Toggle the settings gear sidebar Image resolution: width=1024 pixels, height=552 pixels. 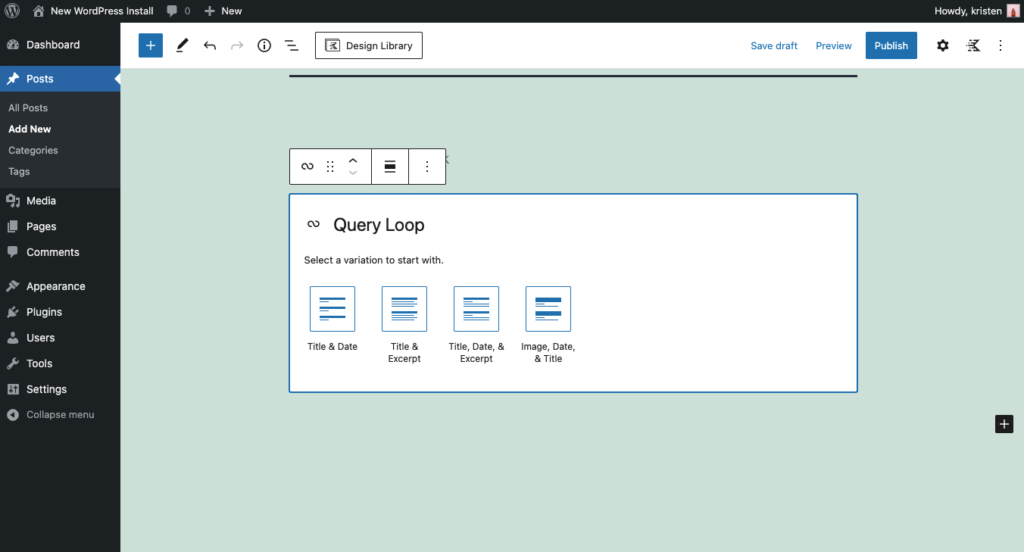942,46
